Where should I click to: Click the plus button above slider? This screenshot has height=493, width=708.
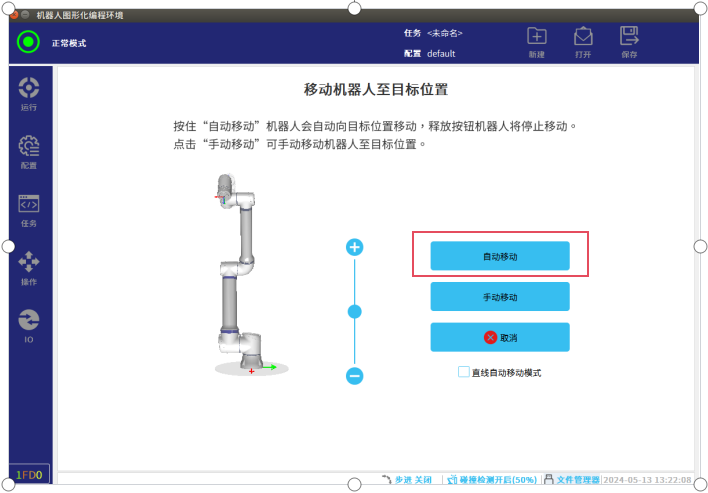pyautogui.click(x=354, y=247)
